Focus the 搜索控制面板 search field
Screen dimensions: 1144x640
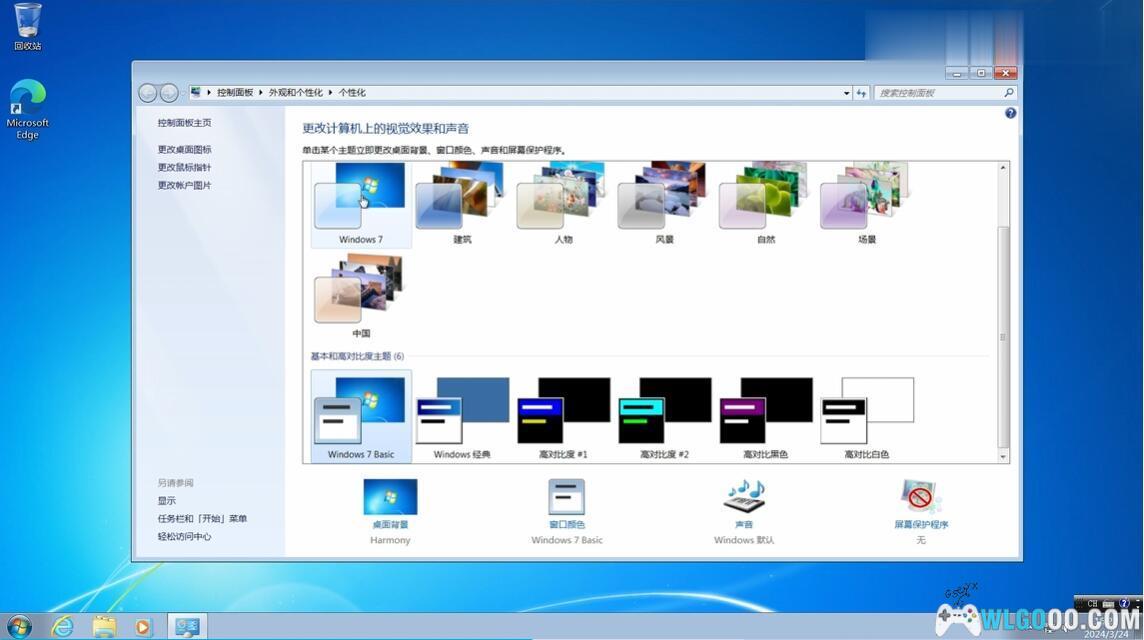pos(936,93)
